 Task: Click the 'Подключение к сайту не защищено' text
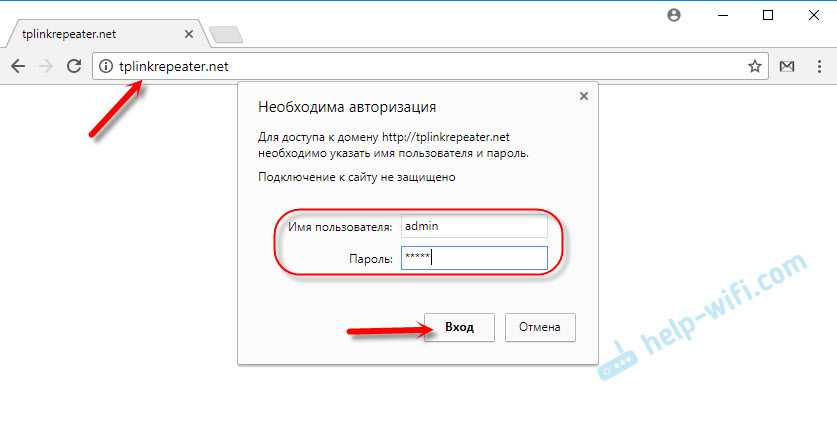pyautogui.click(x=357, y=177)
